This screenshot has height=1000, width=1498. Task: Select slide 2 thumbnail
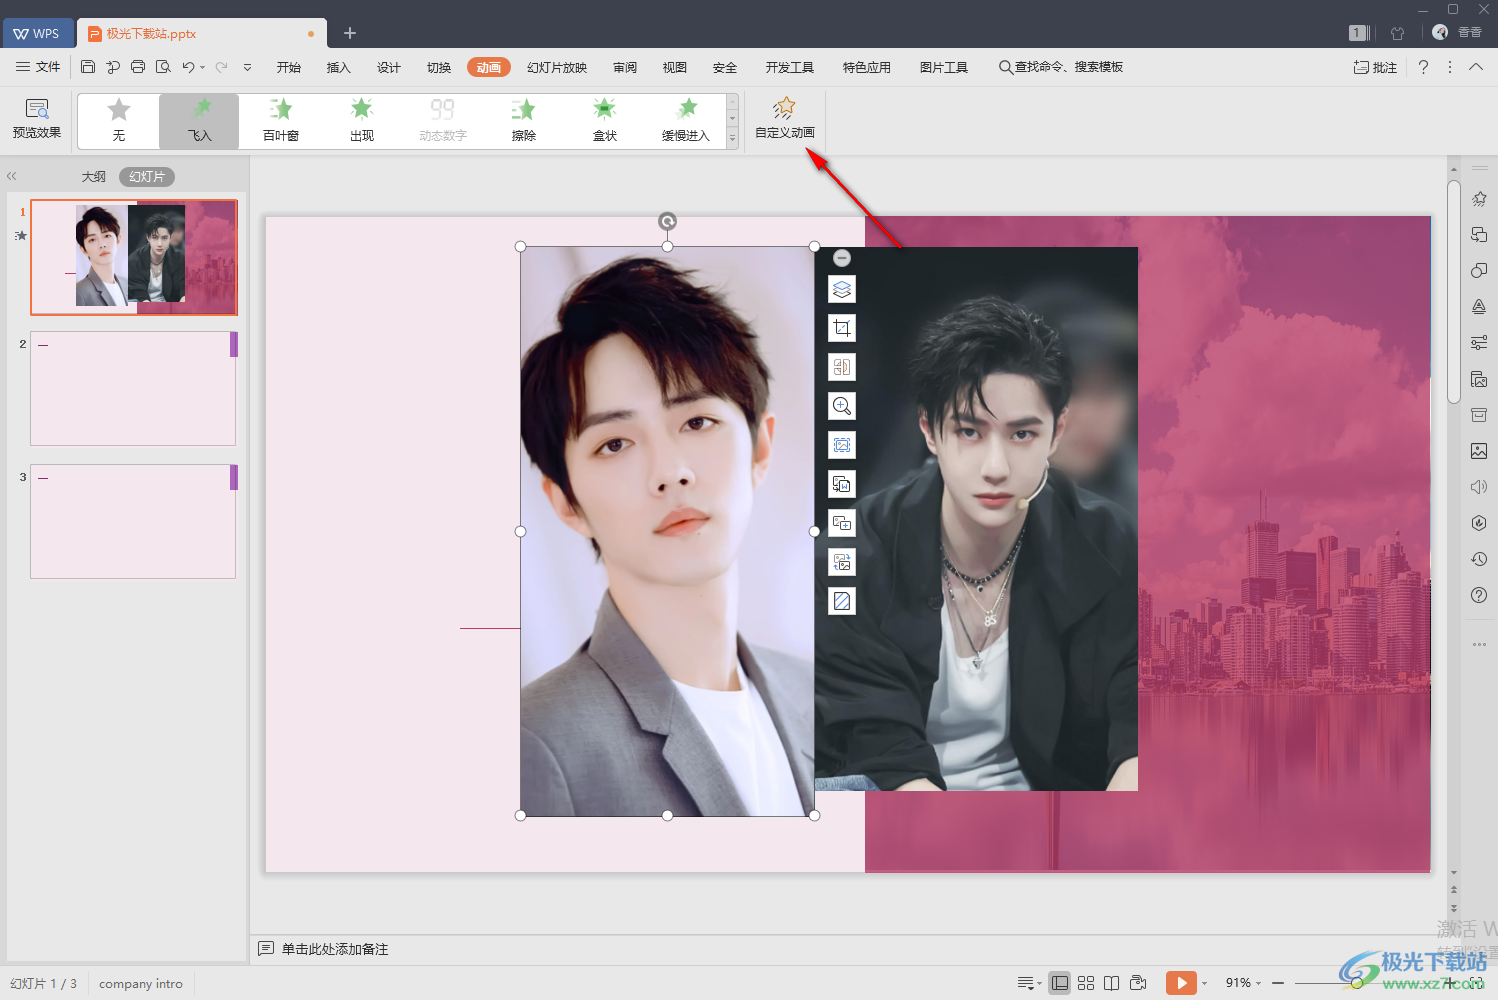133,388
